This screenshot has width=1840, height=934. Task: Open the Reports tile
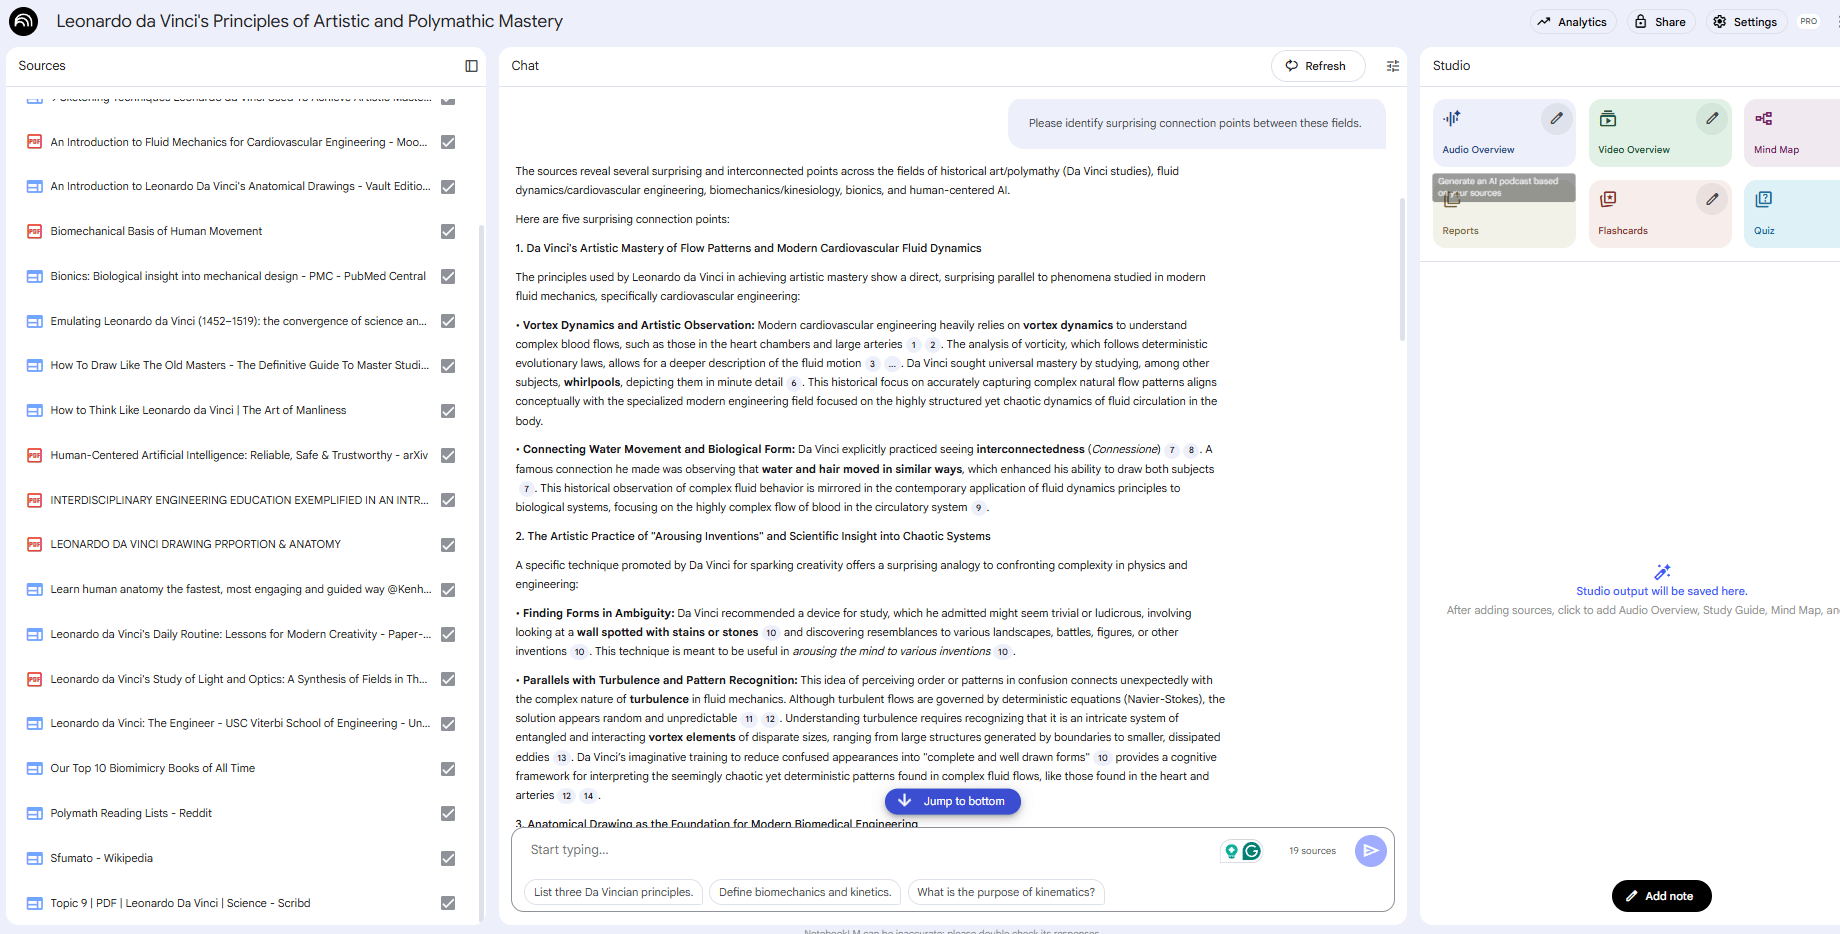[x=1503, y=213]
